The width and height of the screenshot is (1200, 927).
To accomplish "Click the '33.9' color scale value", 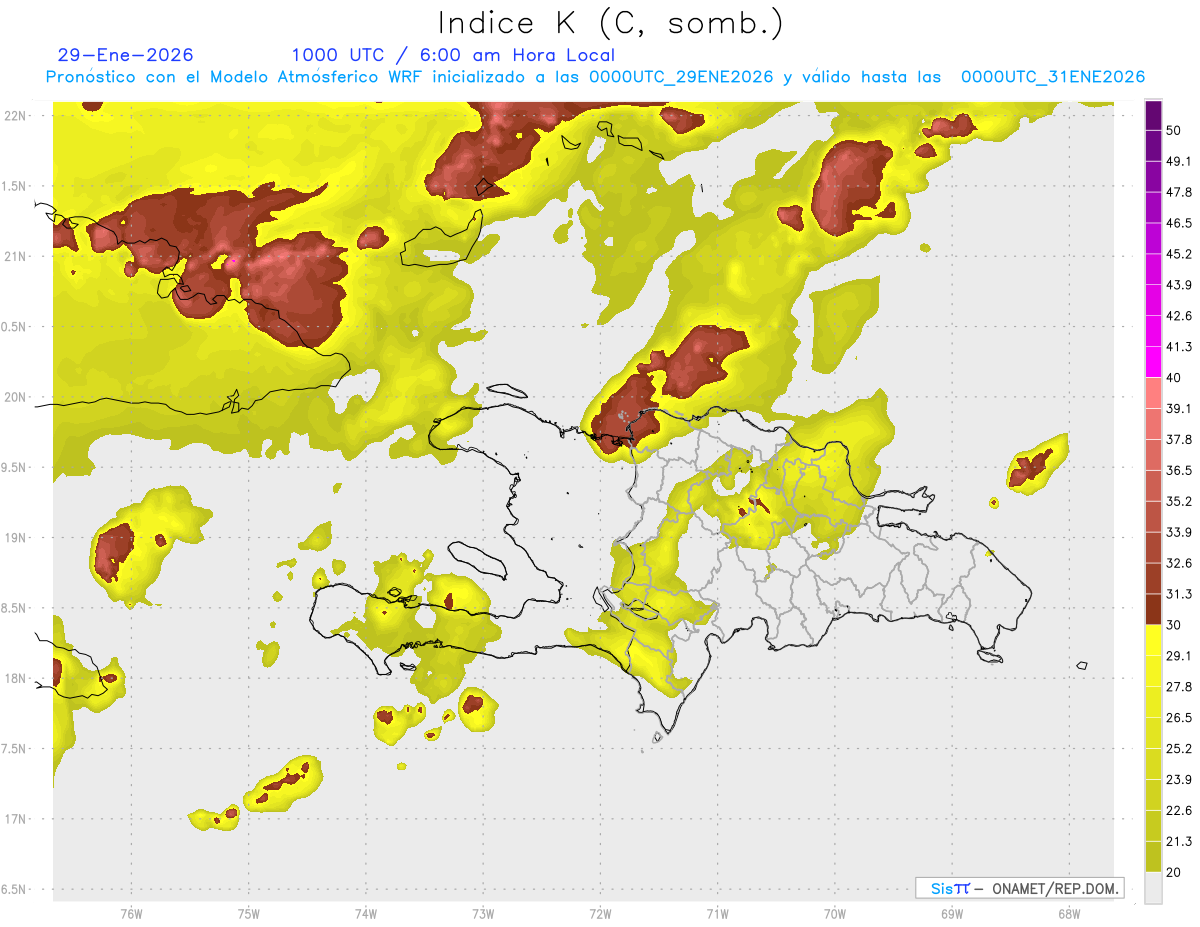I will click(x=1179, y=532).
